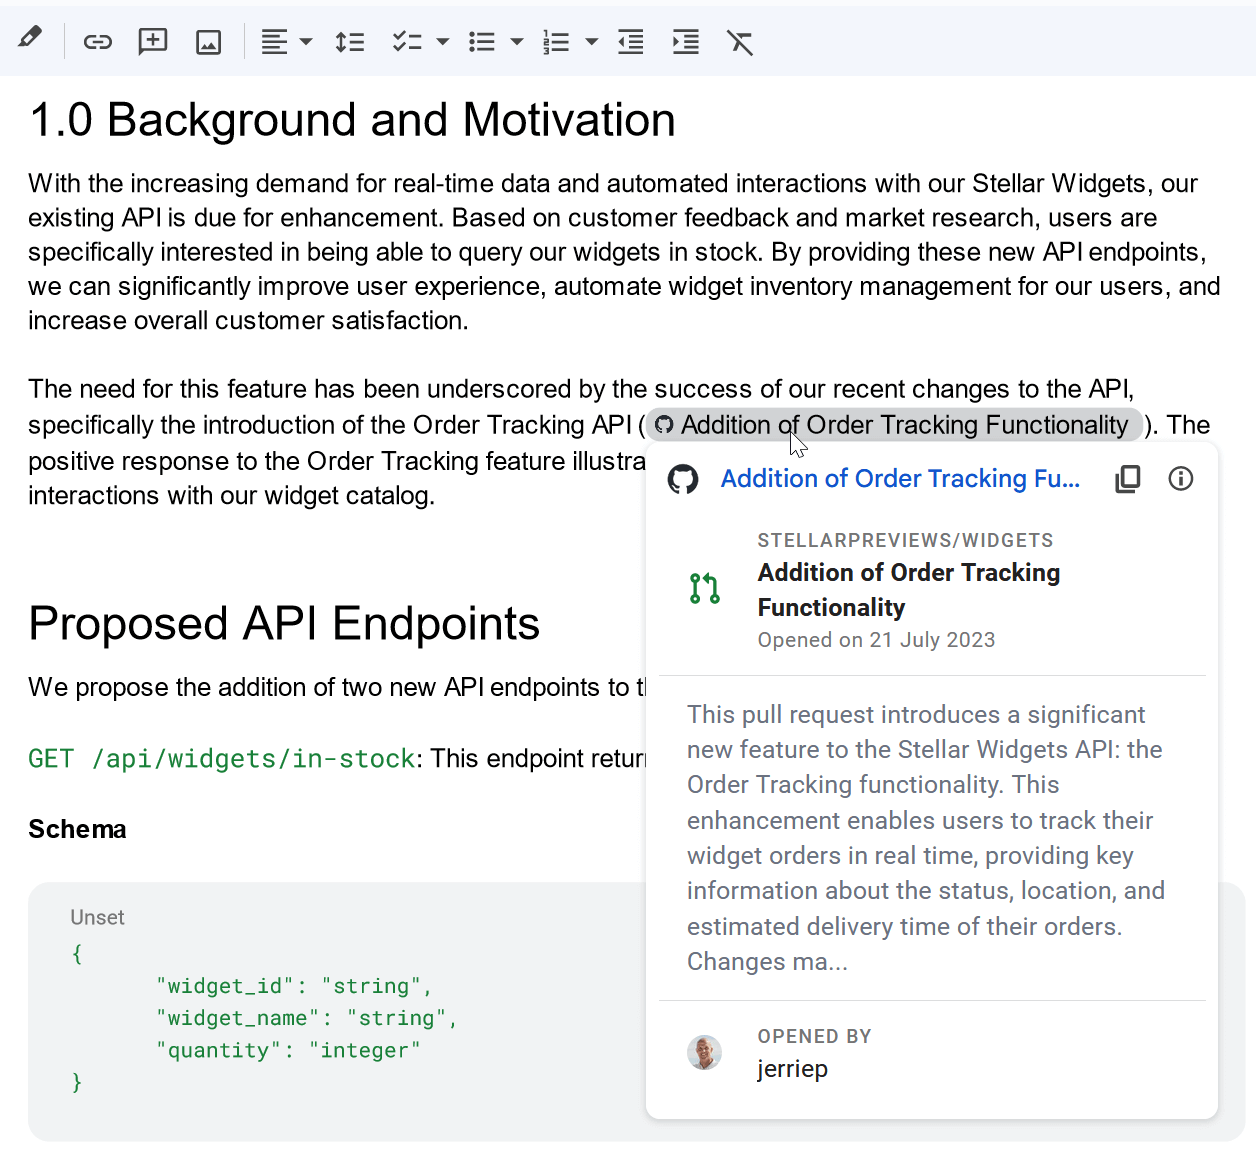Add a comment
Viewport: 1256px width, 1149px height.
tap(152, 42)
